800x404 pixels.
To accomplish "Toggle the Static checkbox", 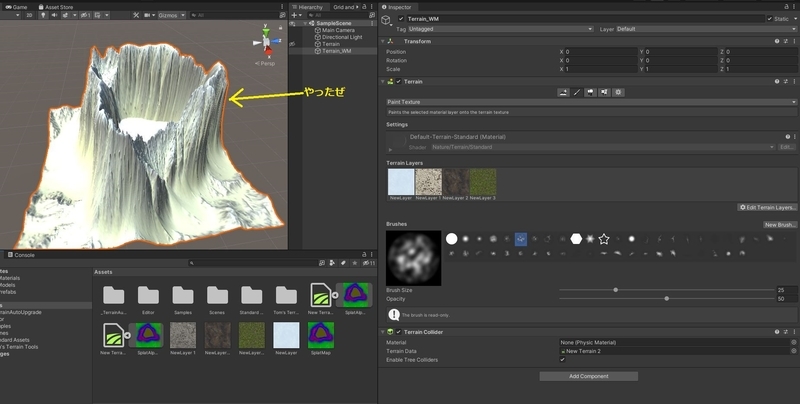I will (769, 19).
